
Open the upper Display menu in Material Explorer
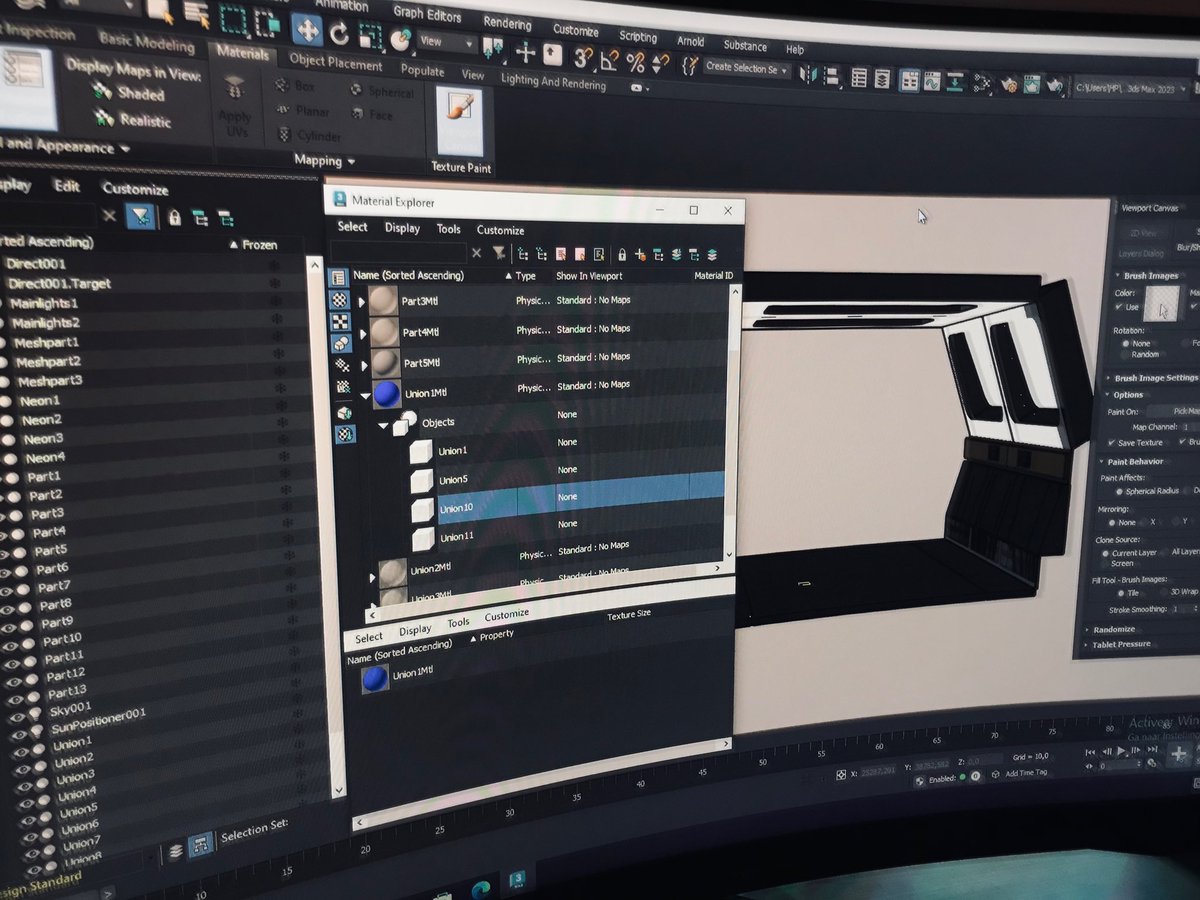click(402, 227)
